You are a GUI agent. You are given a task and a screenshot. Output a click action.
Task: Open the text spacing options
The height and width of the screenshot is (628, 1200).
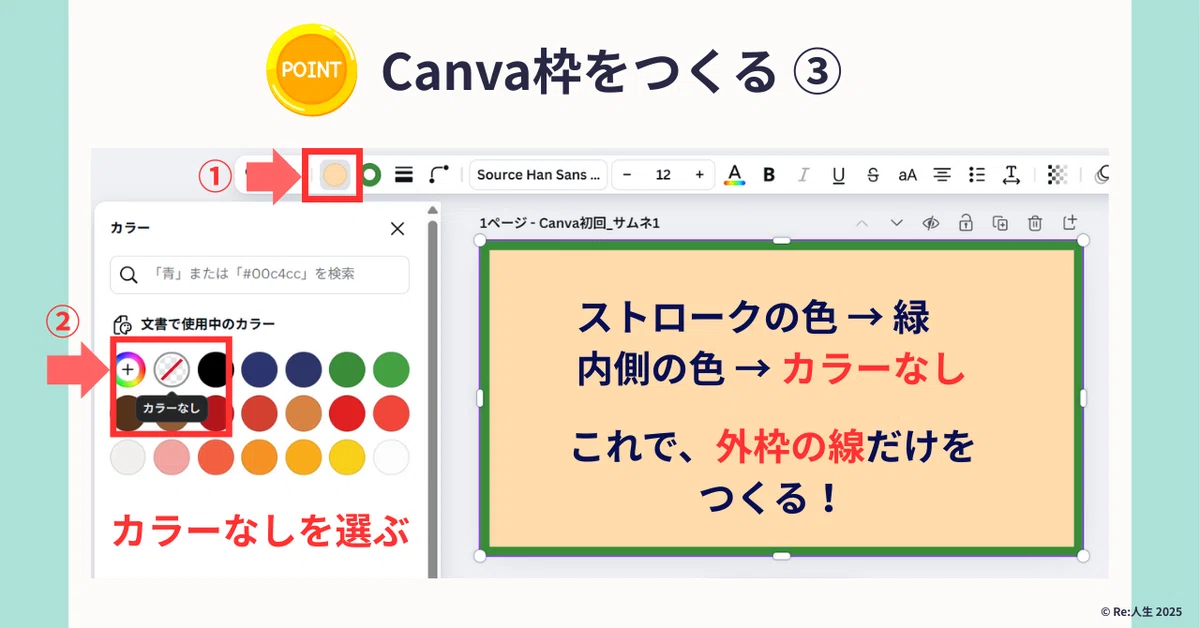[1011, 175]
